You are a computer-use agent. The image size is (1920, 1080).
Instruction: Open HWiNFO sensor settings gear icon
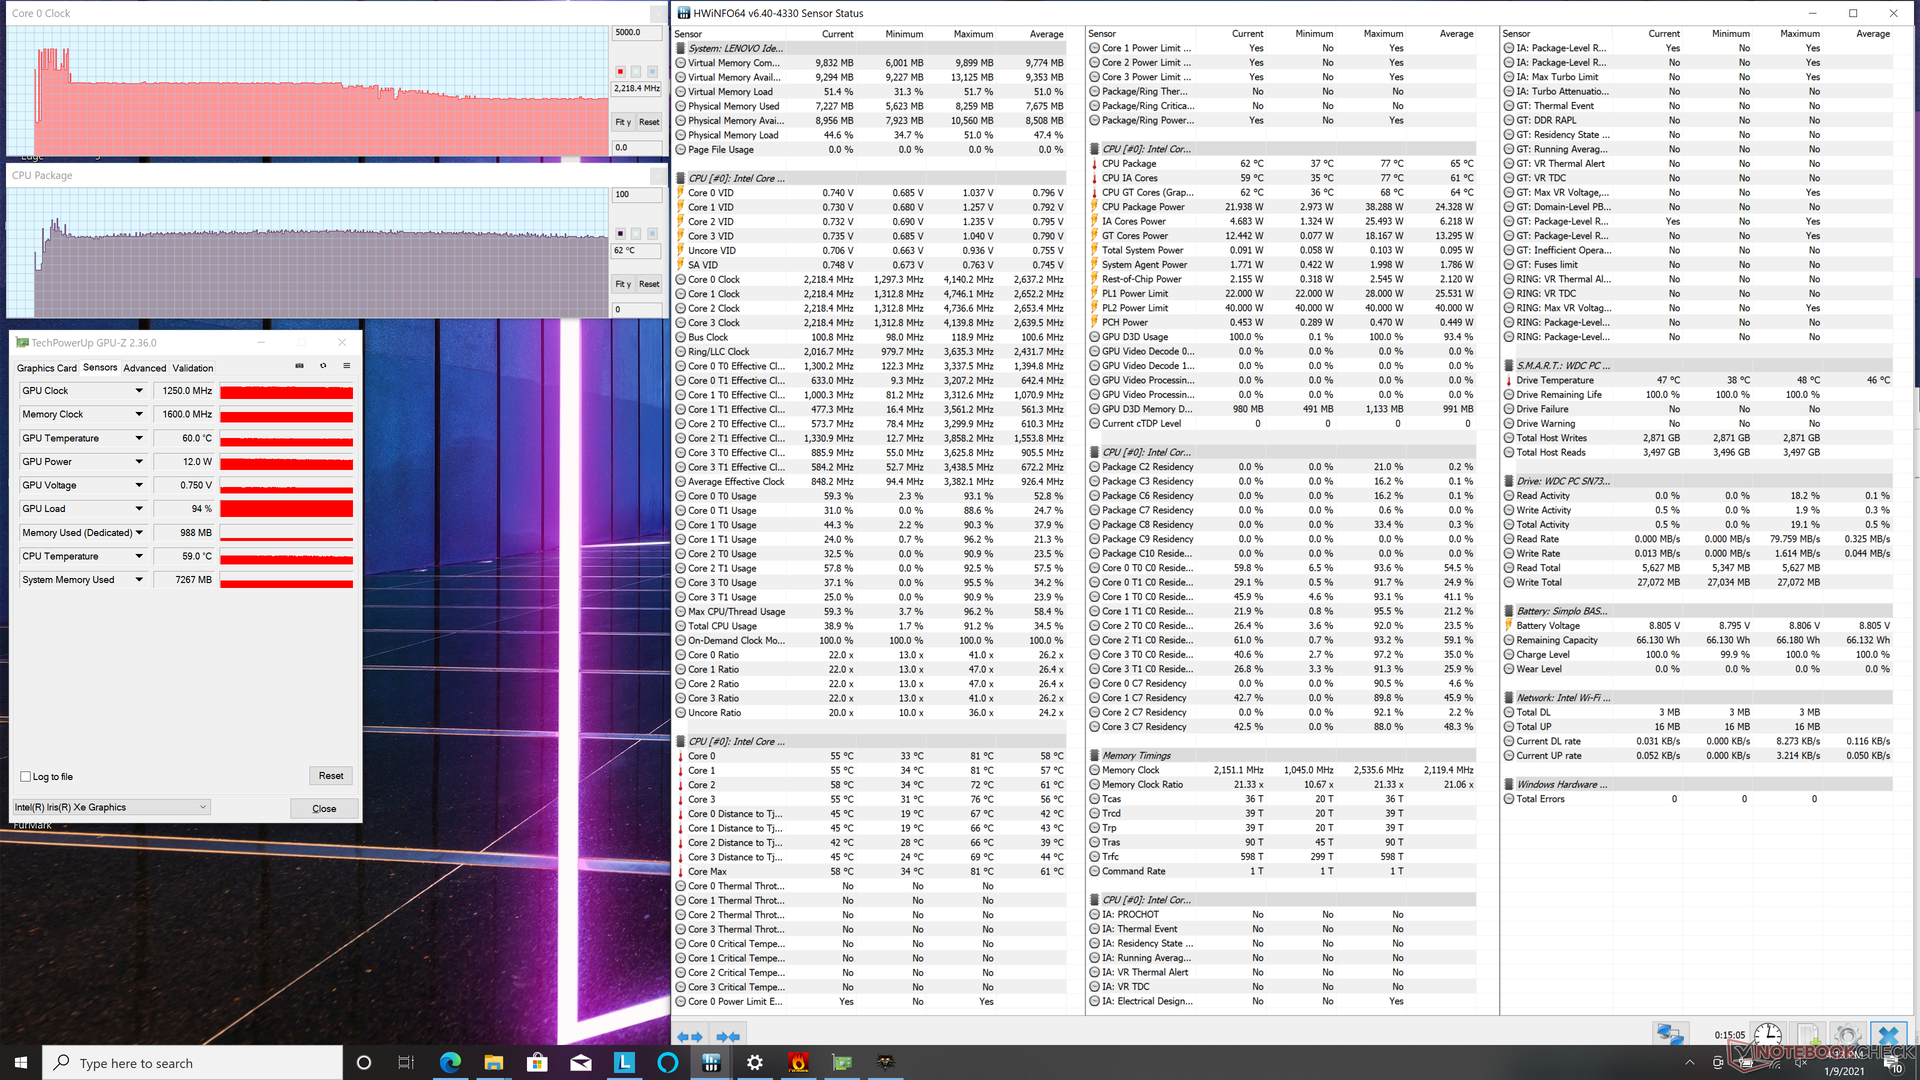pos(1847,1035)
